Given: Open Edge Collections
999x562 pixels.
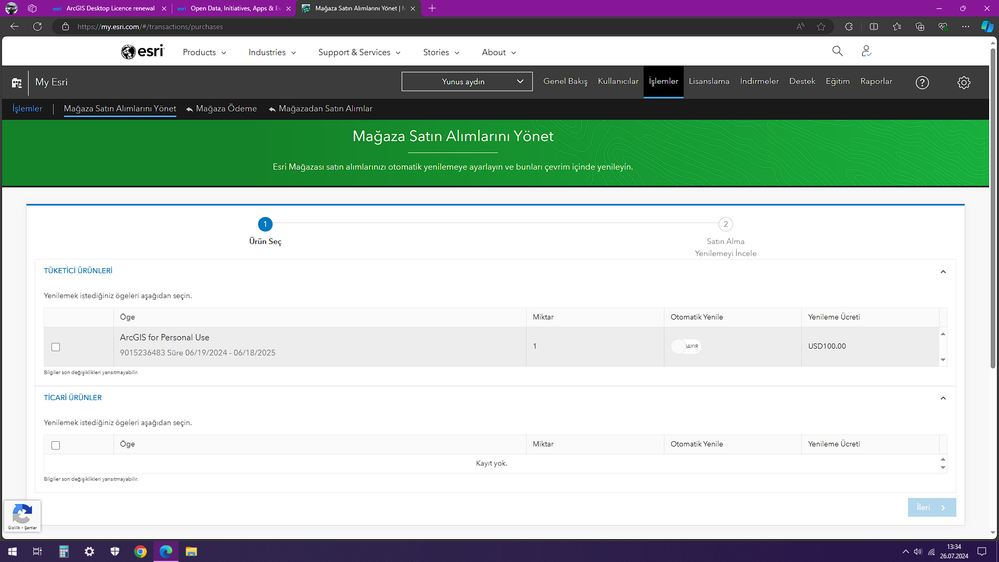Looking at the screenshot, I should (920, 27).
